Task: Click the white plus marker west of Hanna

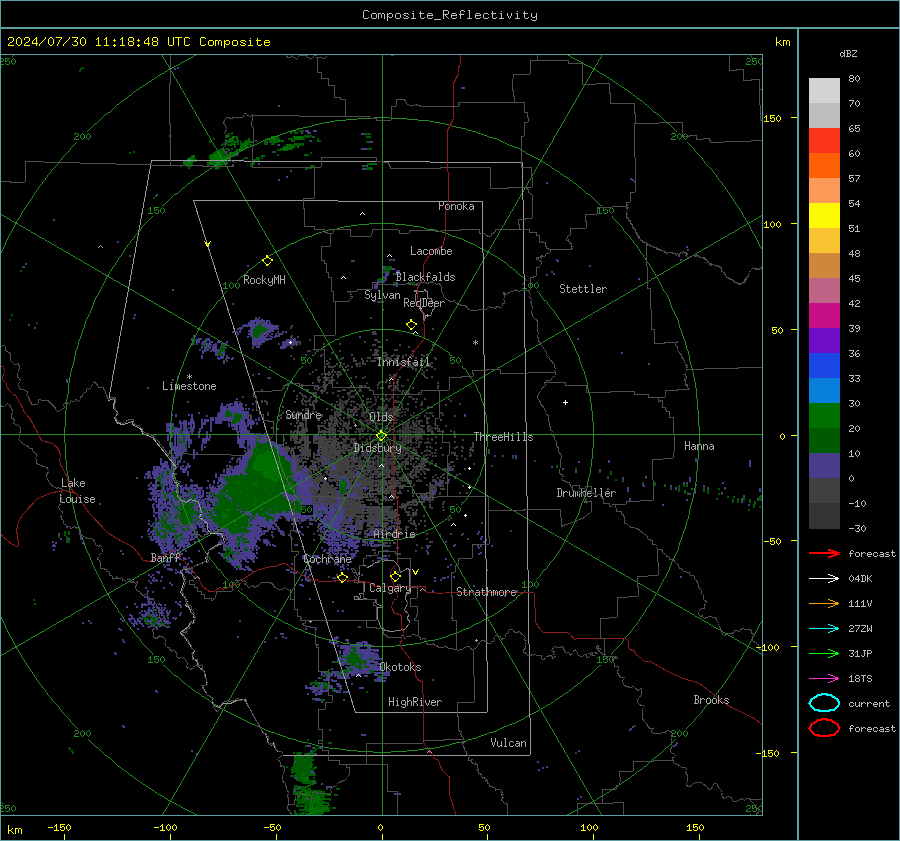Action: point(565,402)
